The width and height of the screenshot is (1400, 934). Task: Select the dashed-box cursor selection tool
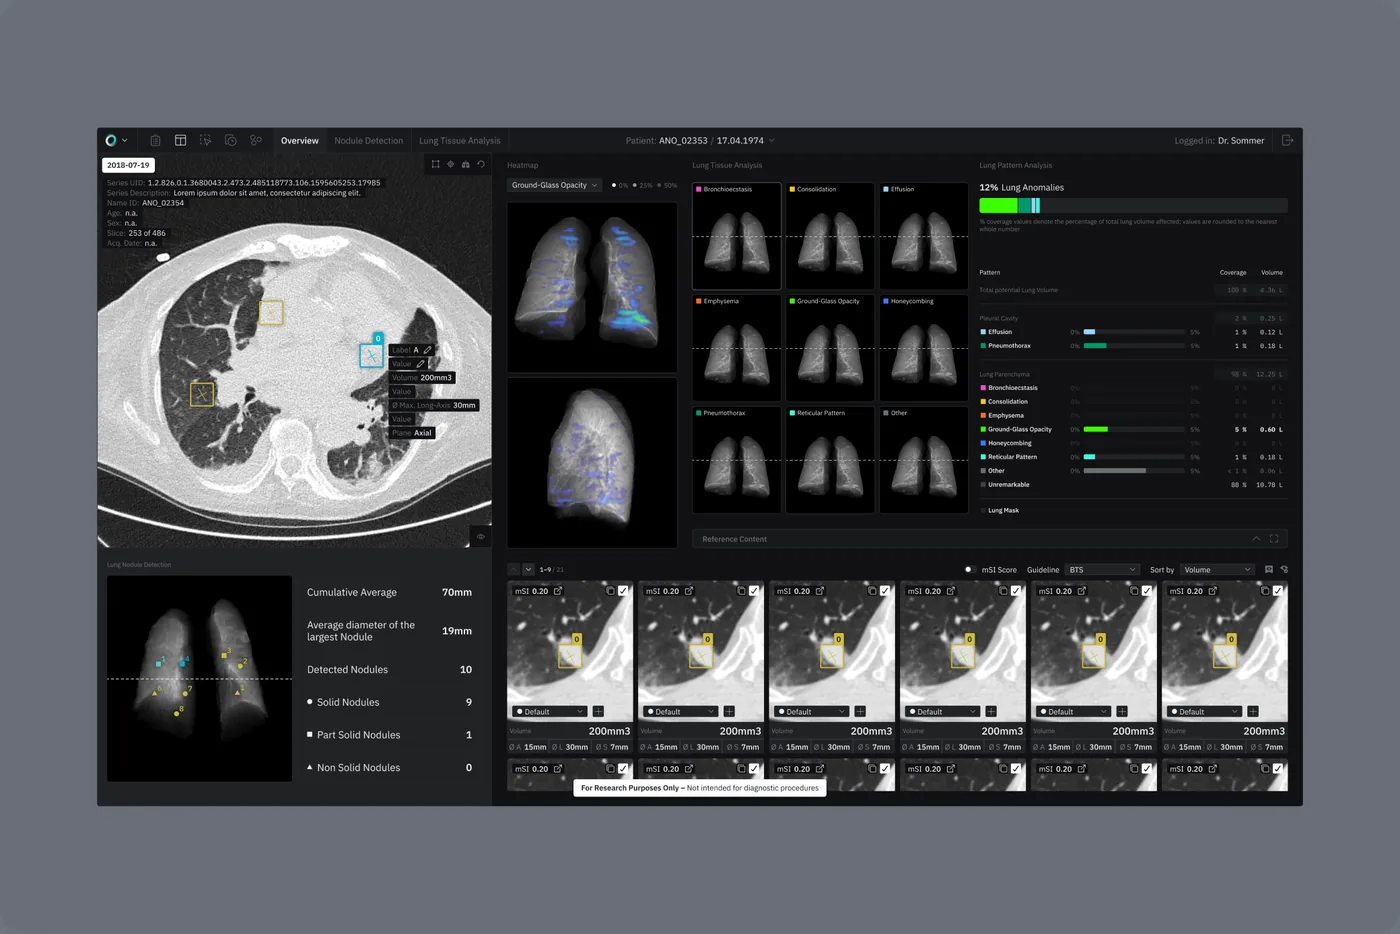coord(205,140)
